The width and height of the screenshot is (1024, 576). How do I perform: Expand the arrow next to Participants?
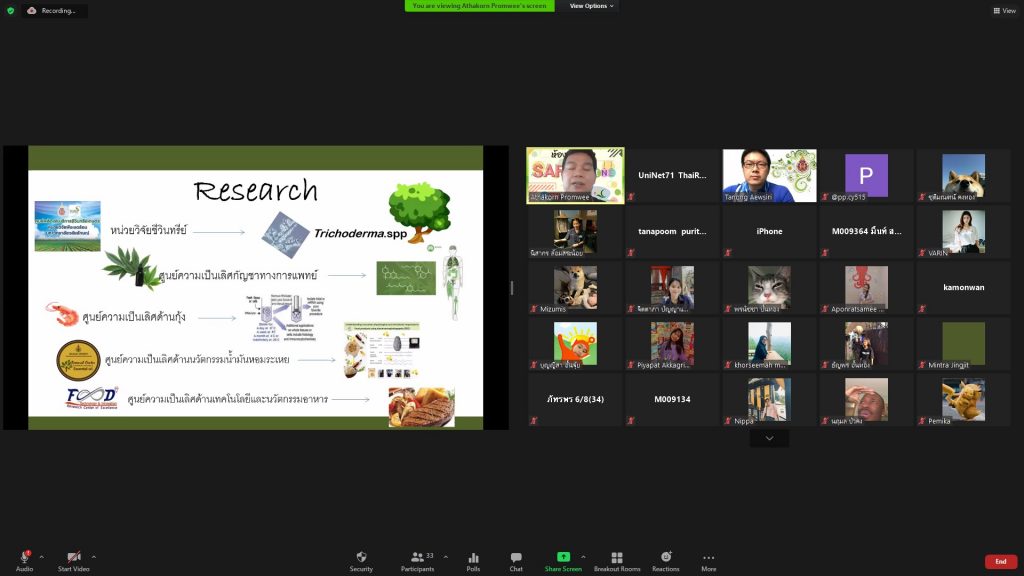pyautogui.click(x=445, y=556)
